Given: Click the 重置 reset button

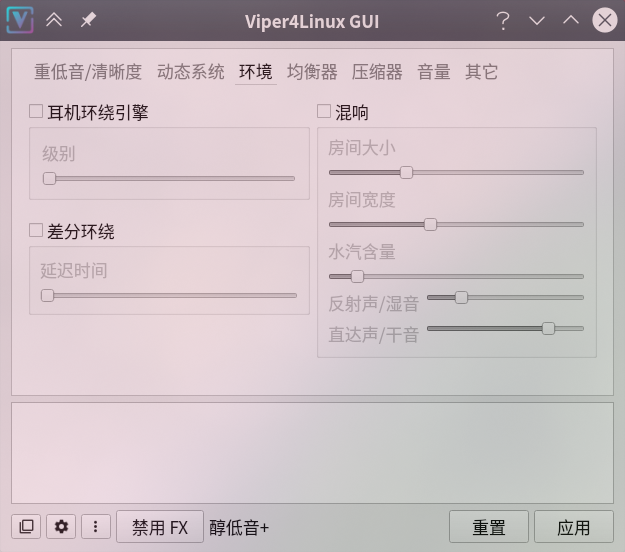Looking at the screenshot, I should pyautogui.click(x=489, y=527).
